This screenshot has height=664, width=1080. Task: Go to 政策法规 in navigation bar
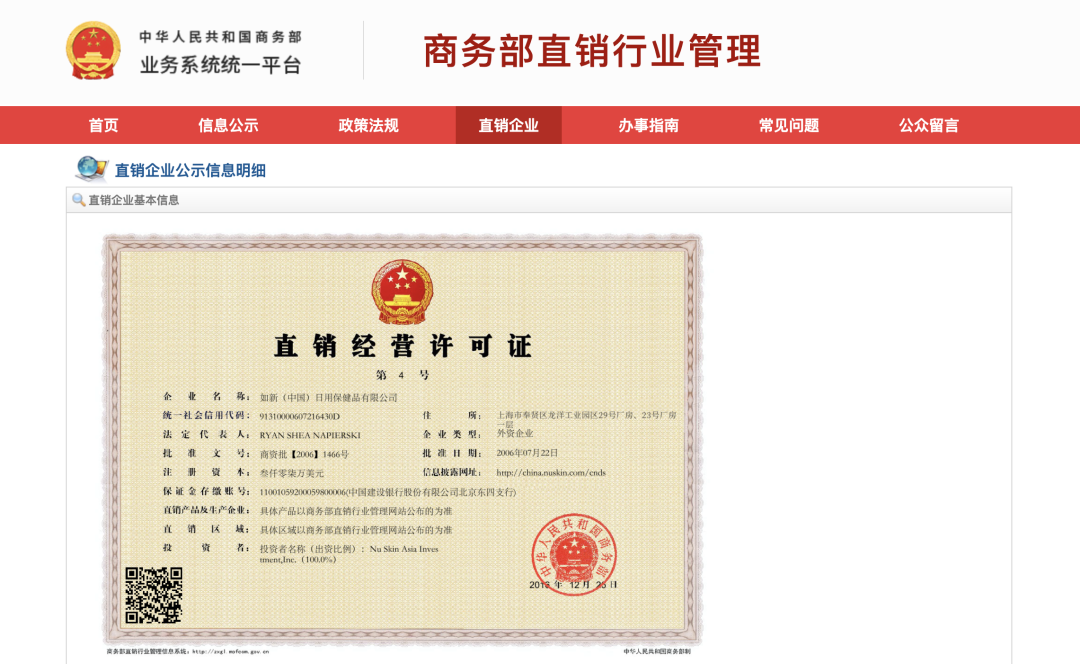click(368, 125)
